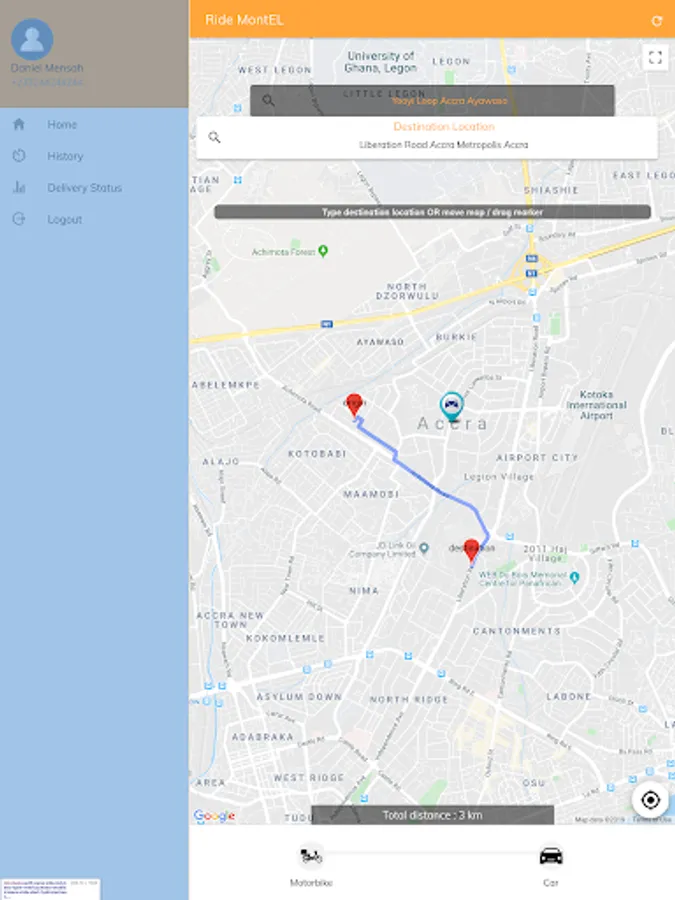Click W.E.B. Du Bois Memorial Centre pin
The width and height of the screenshot is (675, 900).
click(575, 578)
